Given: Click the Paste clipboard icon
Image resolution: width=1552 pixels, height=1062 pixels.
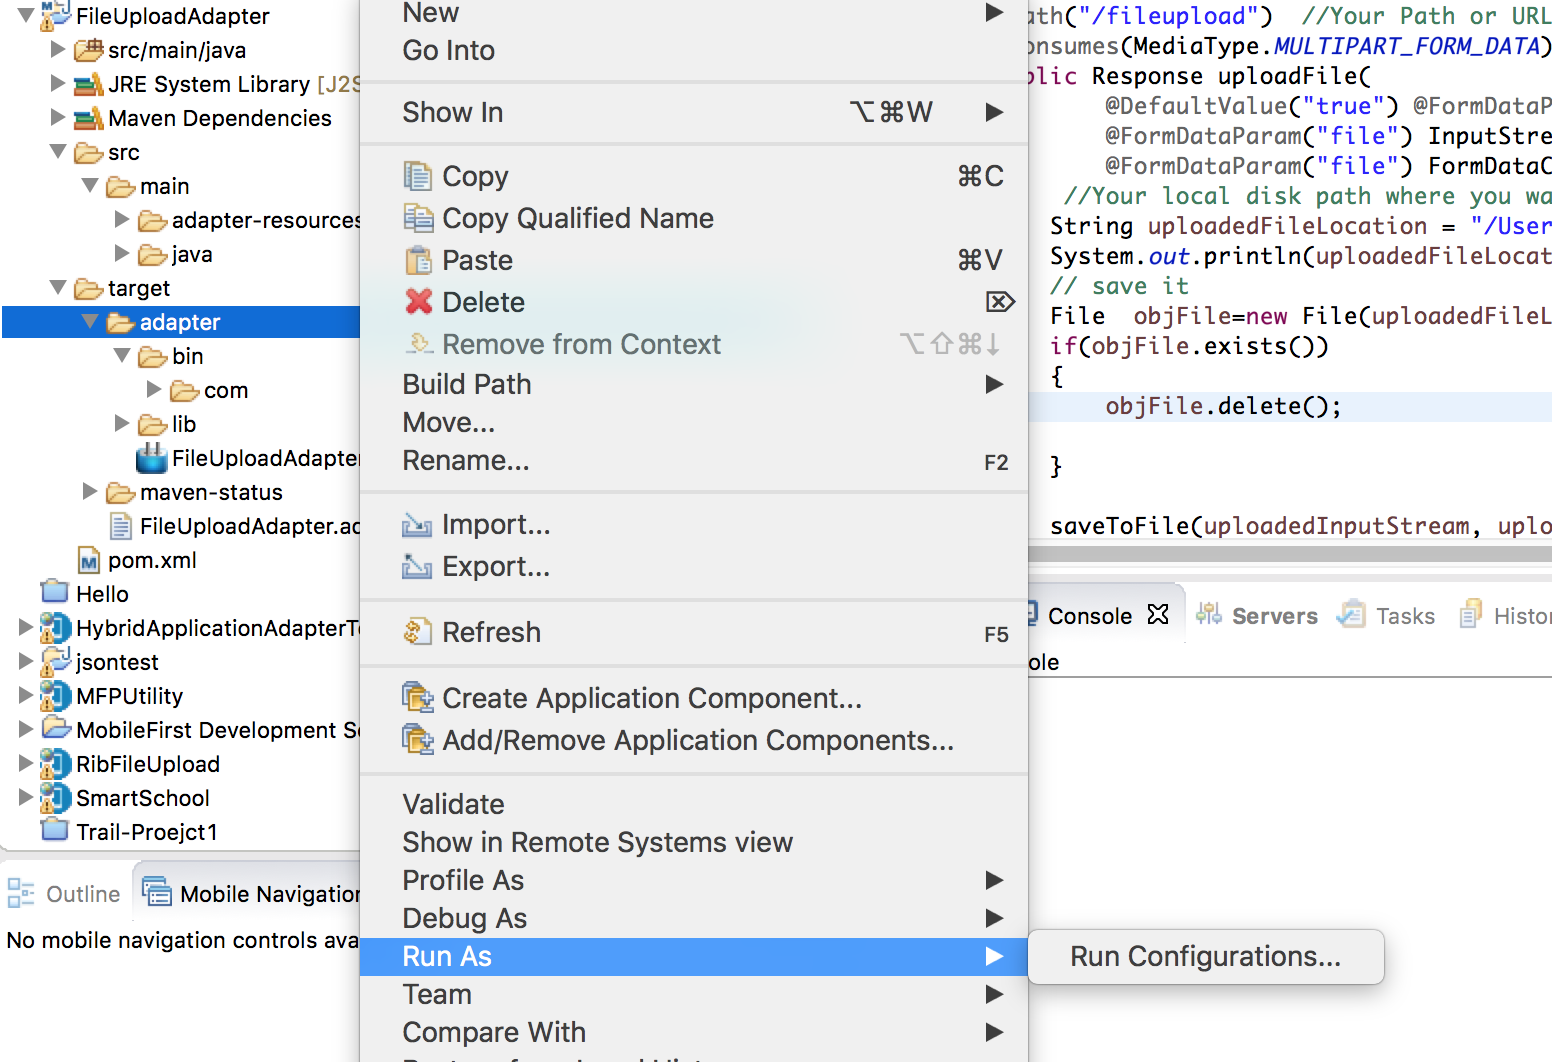Looking at the screenshot, I should (x=417, y=260).
